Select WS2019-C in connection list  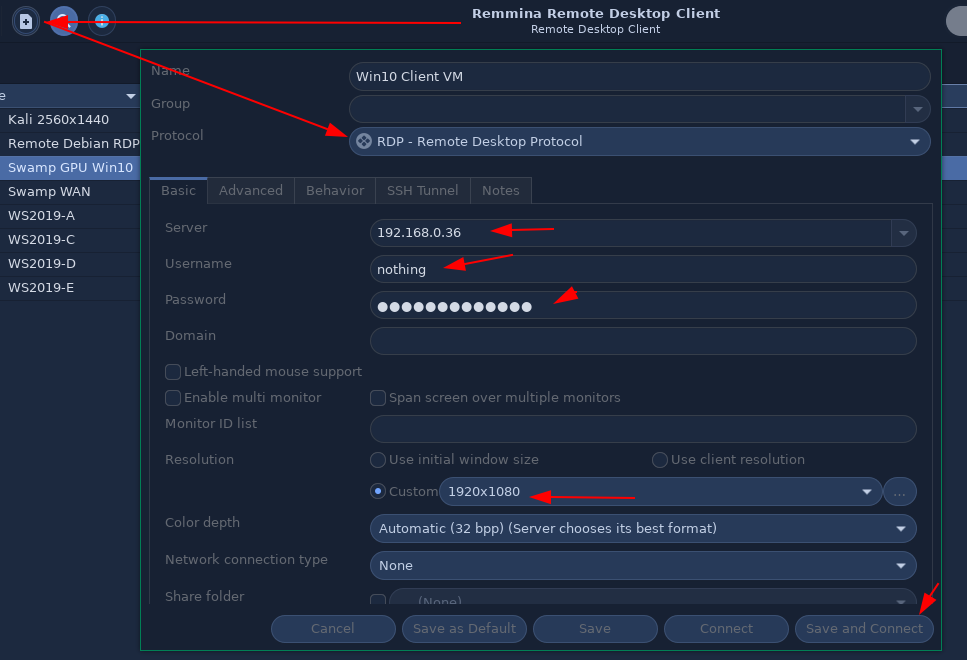pos(70,240)
